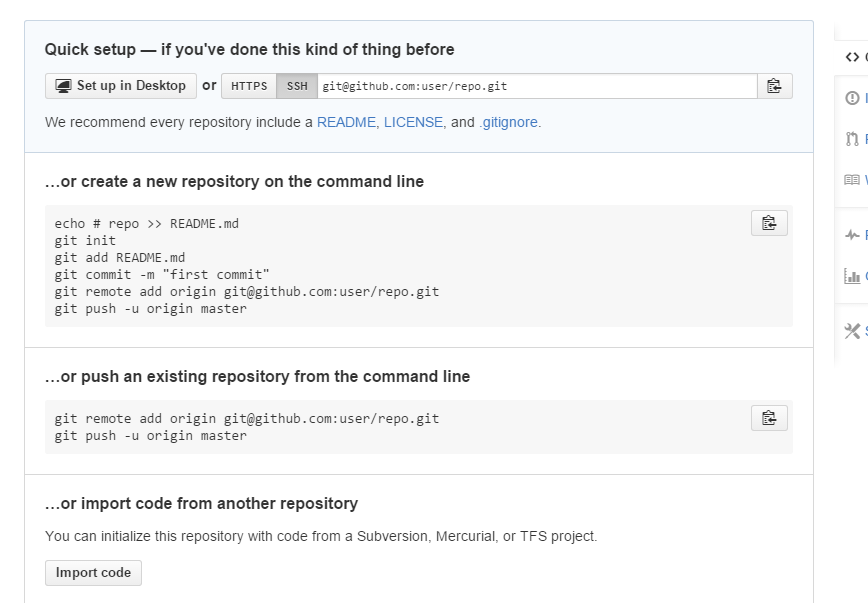This screenshot has height=603, width=868.
Task: Copy the new repository commands to clipboard
Action: 769,223
